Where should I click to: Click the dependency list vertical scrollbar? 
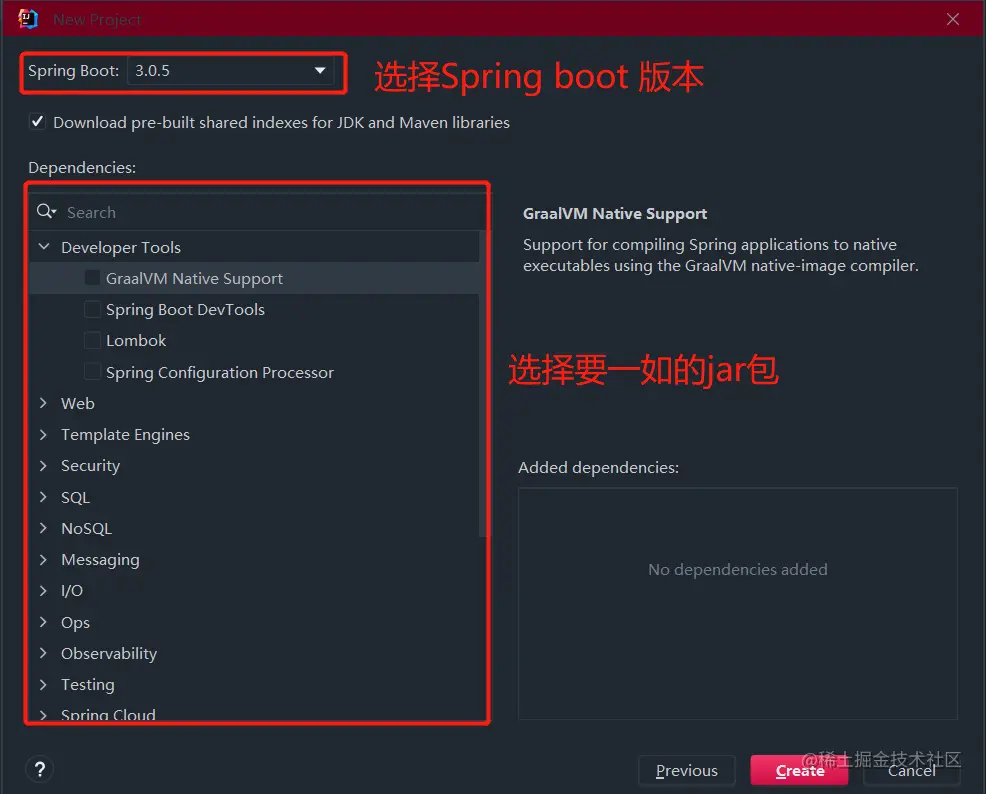[482, 384]
